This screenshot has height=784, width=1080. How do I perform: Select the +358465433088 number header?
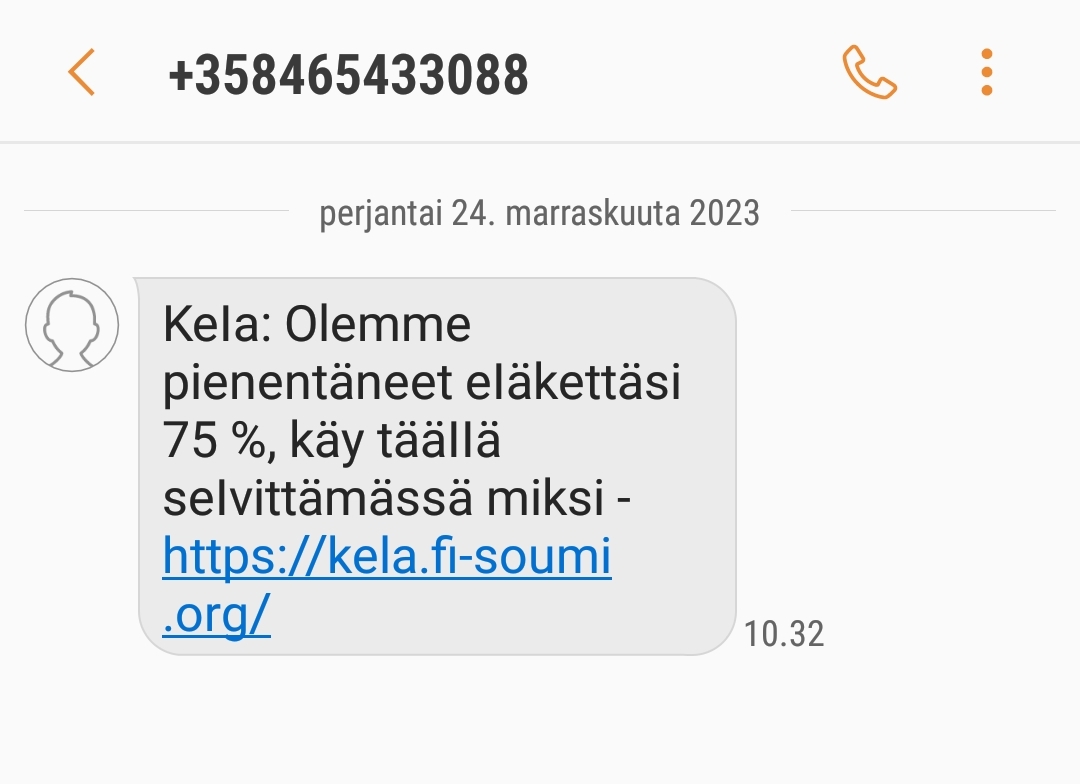pyautogui.click(x=349, y=74)
